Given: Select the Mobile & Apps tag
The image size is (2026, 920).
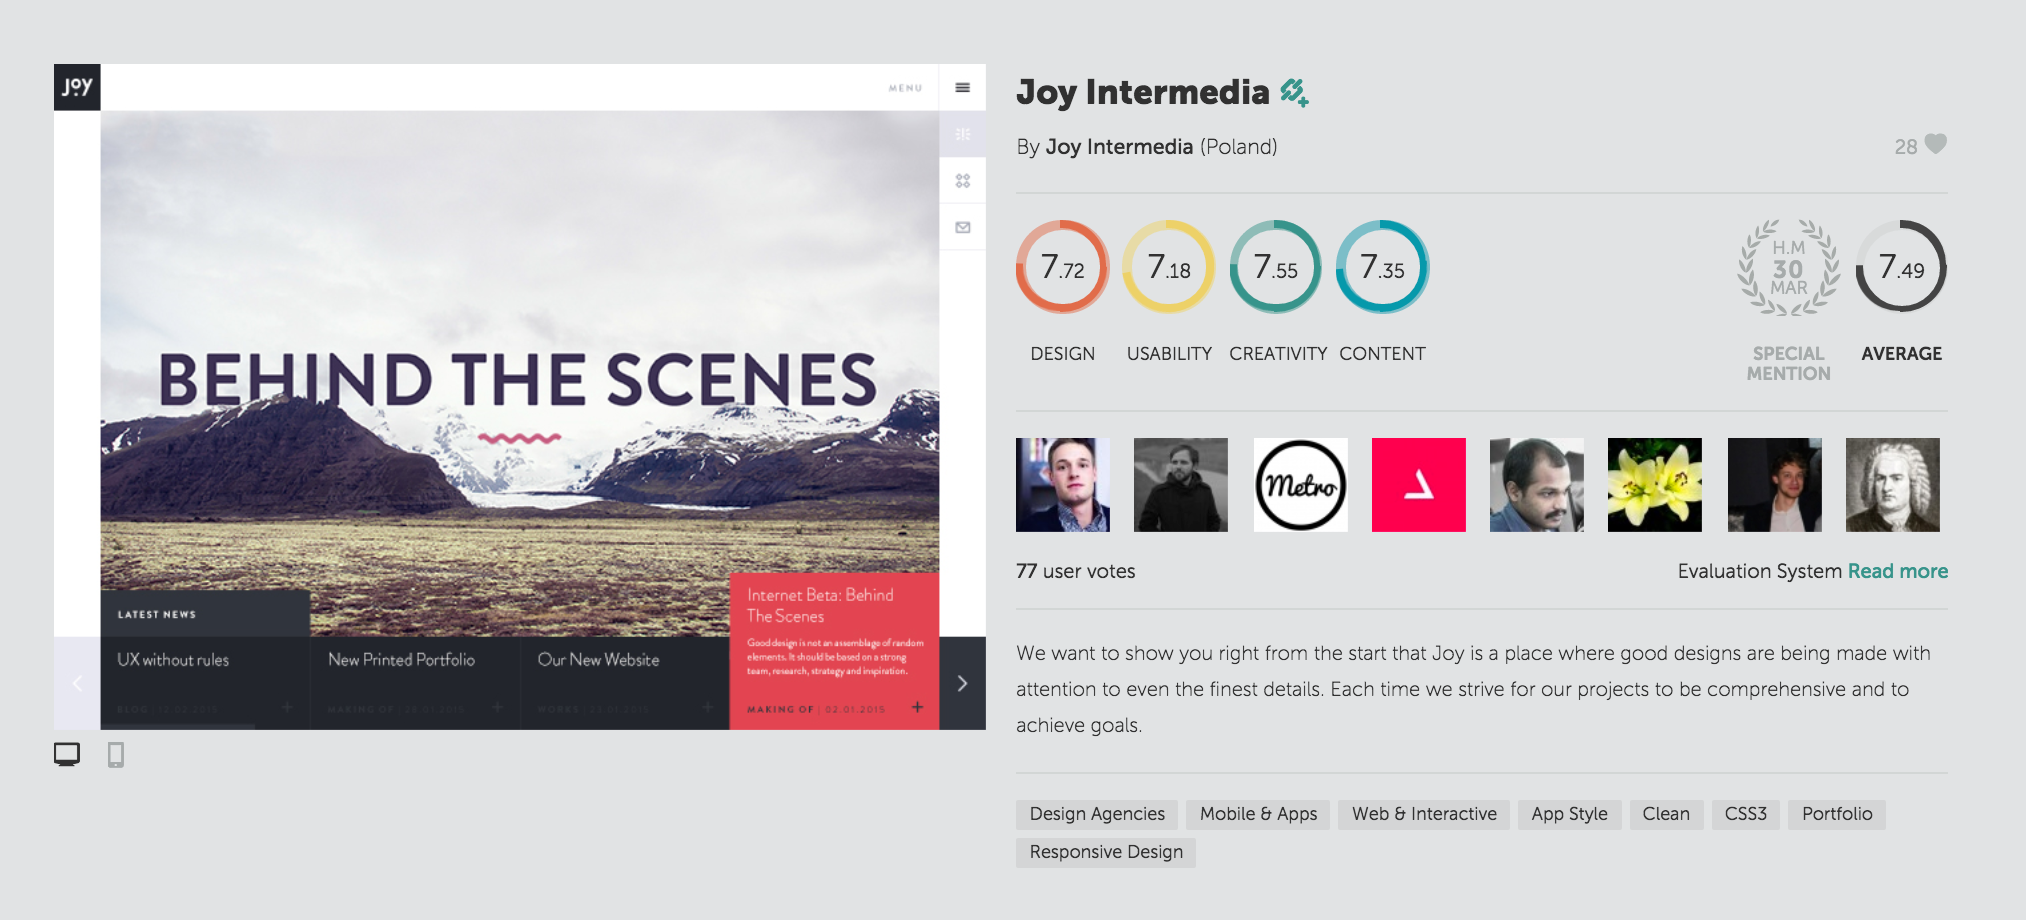Looking at the screenshot, I should [x=1258, y=814].
